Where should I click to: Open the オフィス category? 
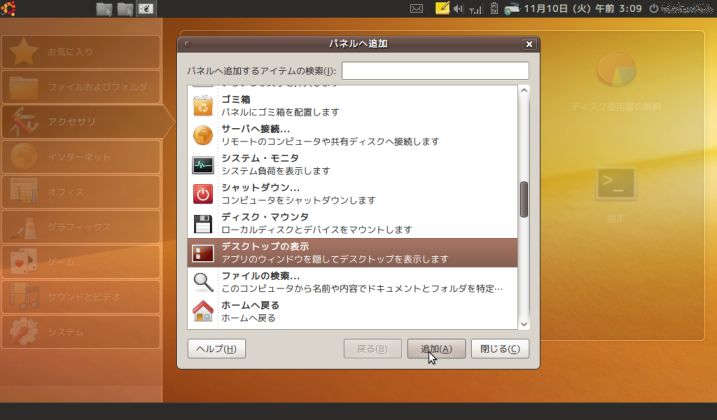[x=81, y=192]
